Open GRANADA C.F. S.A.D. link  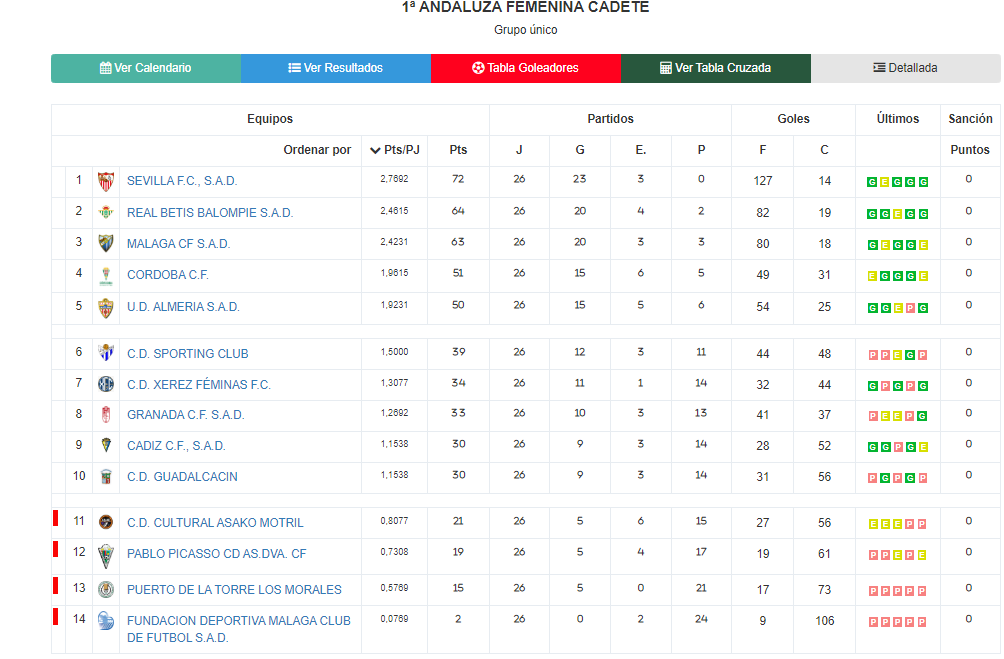(186, 415)
